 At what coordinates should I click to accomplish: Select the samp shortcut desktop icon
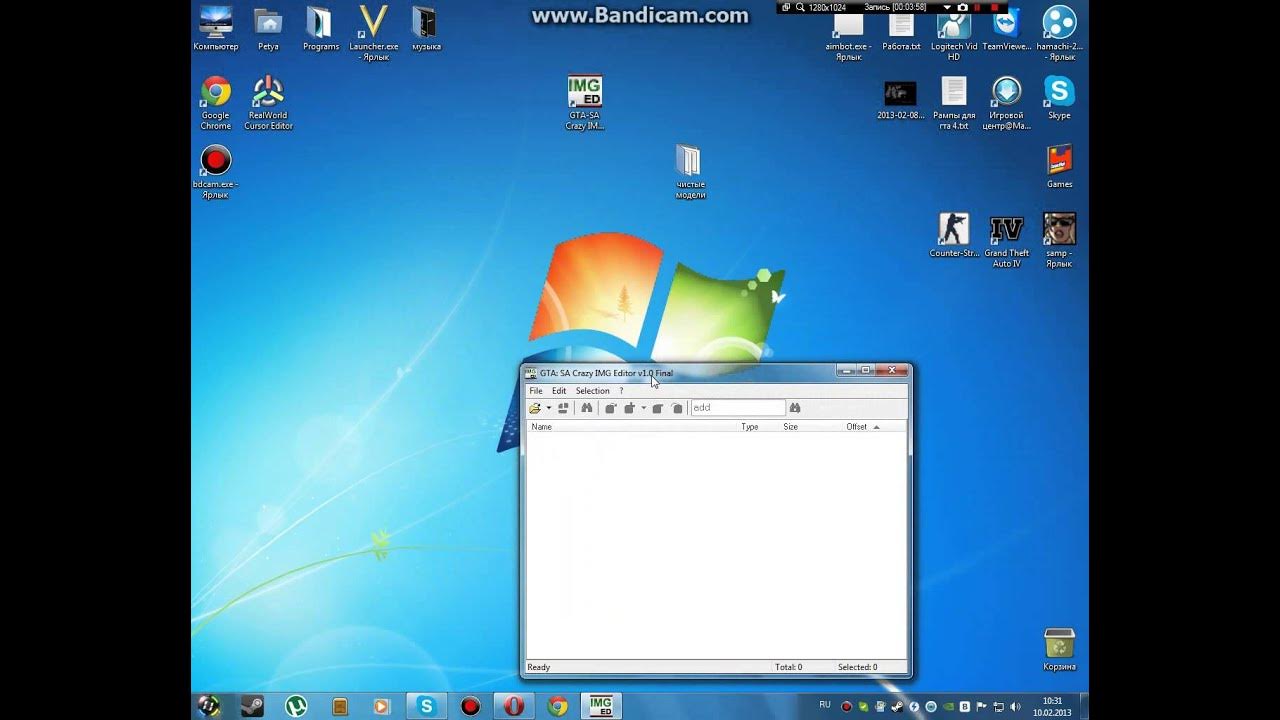[x=1059, y=241]
